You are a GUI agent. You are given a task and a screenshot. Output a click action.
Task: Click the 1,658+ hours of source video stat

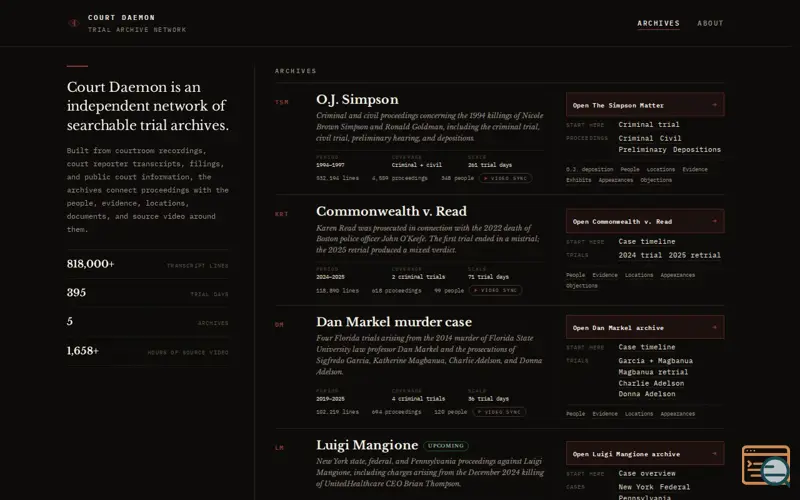[x=147, y=351]
